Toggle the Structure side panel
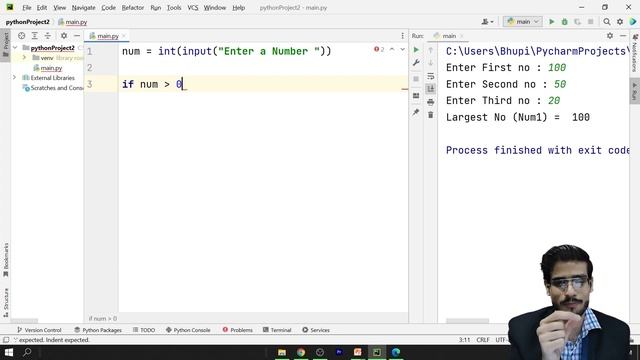 5,302
